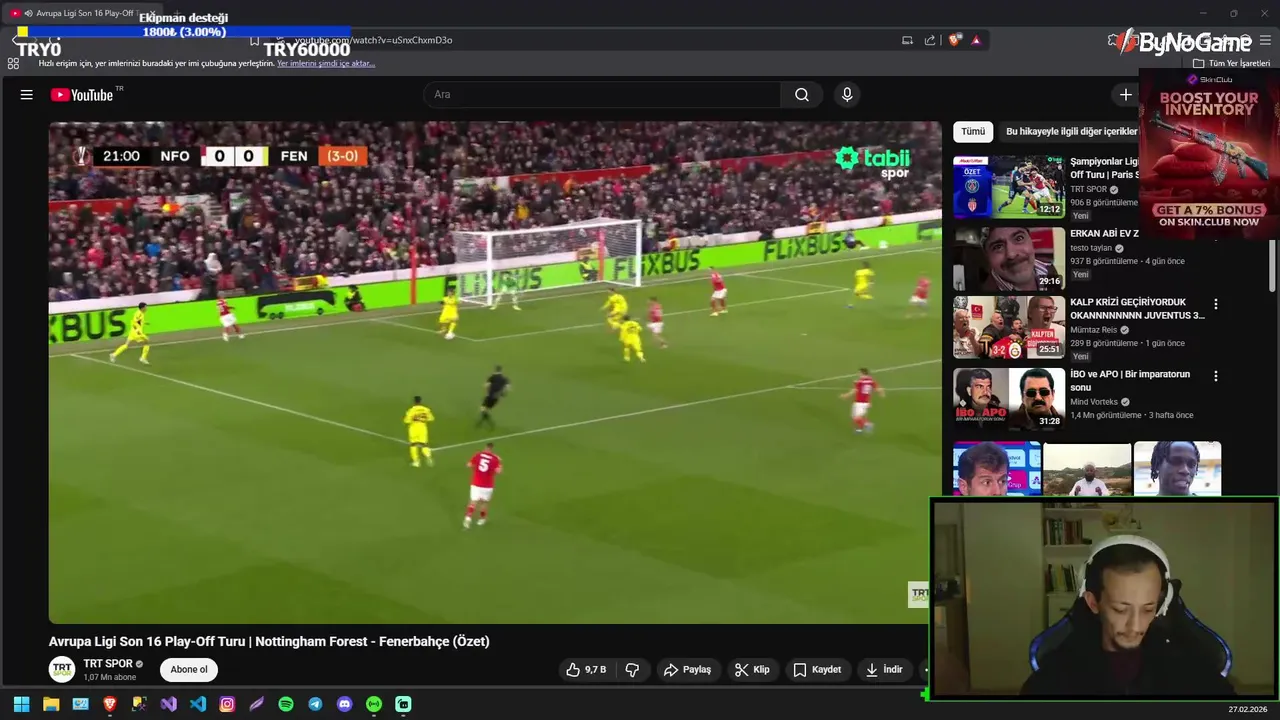Screen dimensions: 1280x720
Task: Open the three-dot menu for İBO ve APO video
Action: click(x=1216, y=376)
